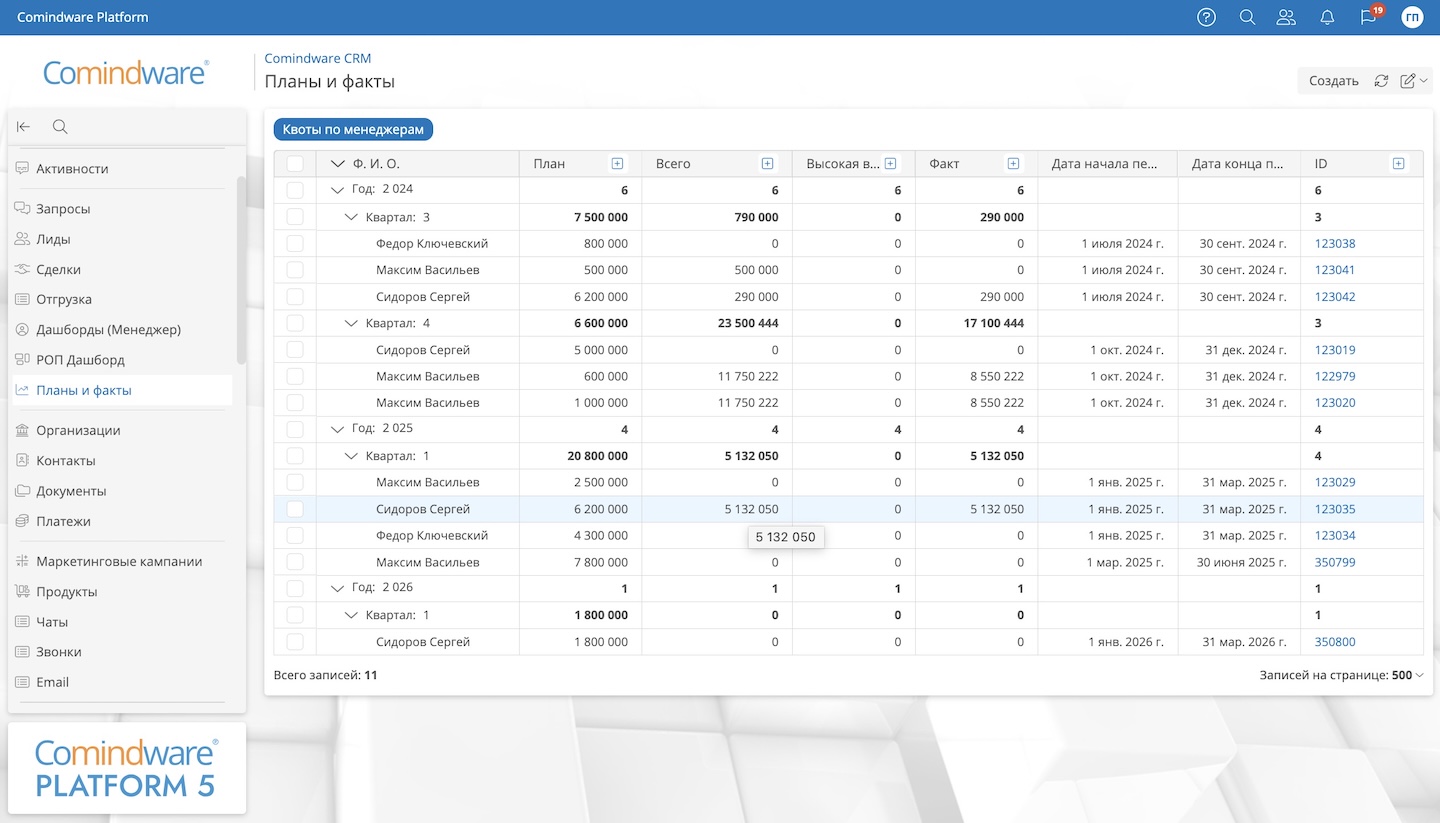Screen dimensions: 1440x823
Task: Open the notifications bell icon
Action: (x=1328, y=17)
